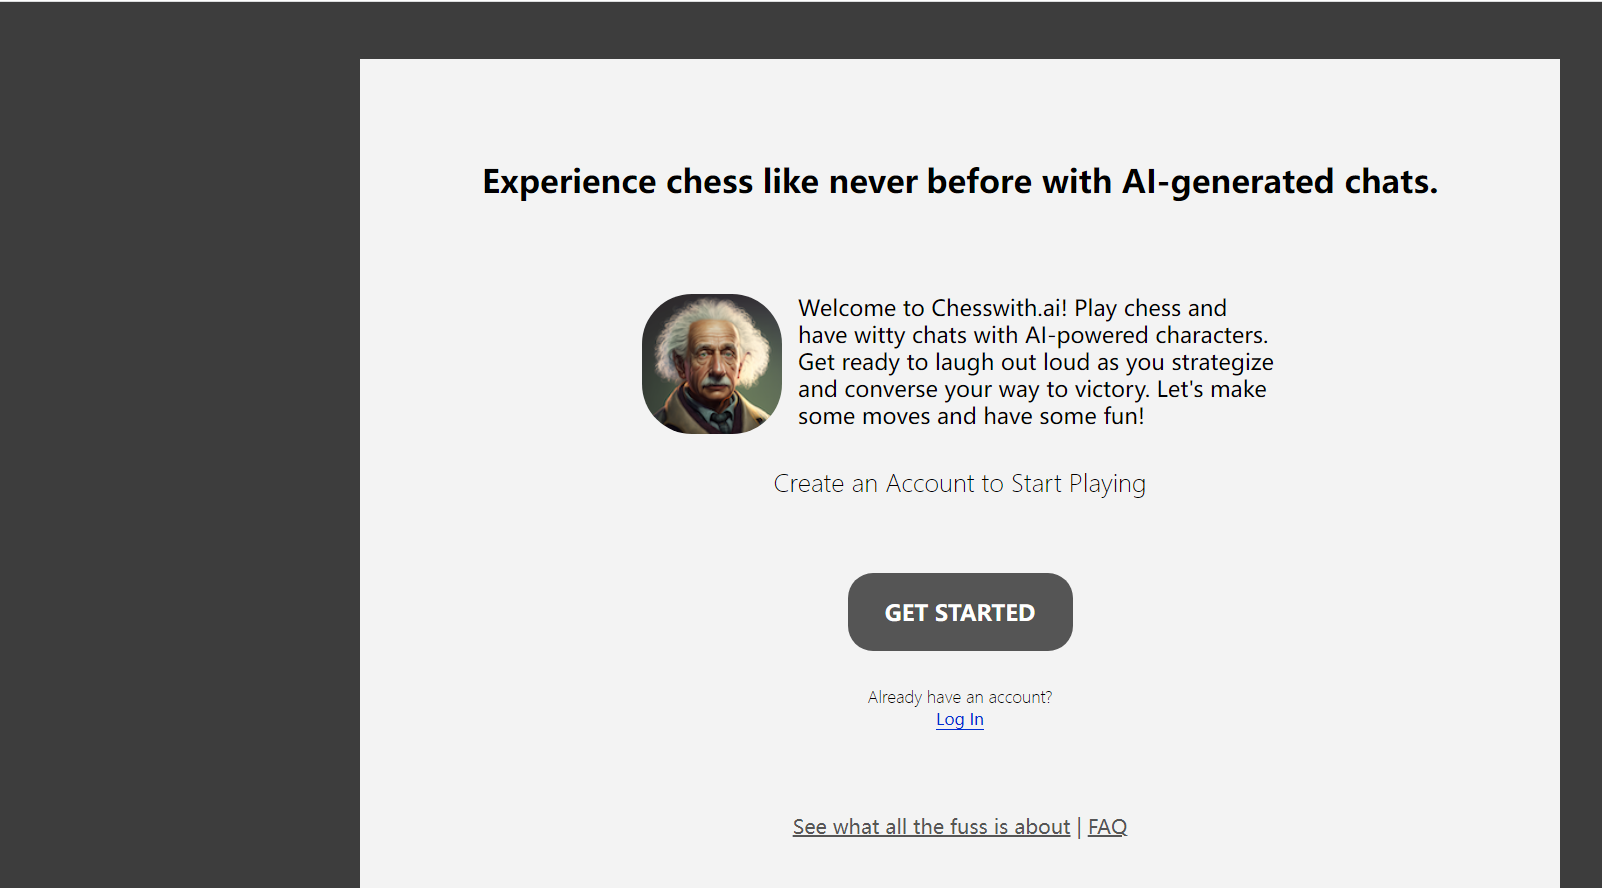This screenshot has width=1602, height=888.
Task: Click the pipe separator before FAQ
Action: (x=1079, y=827)
